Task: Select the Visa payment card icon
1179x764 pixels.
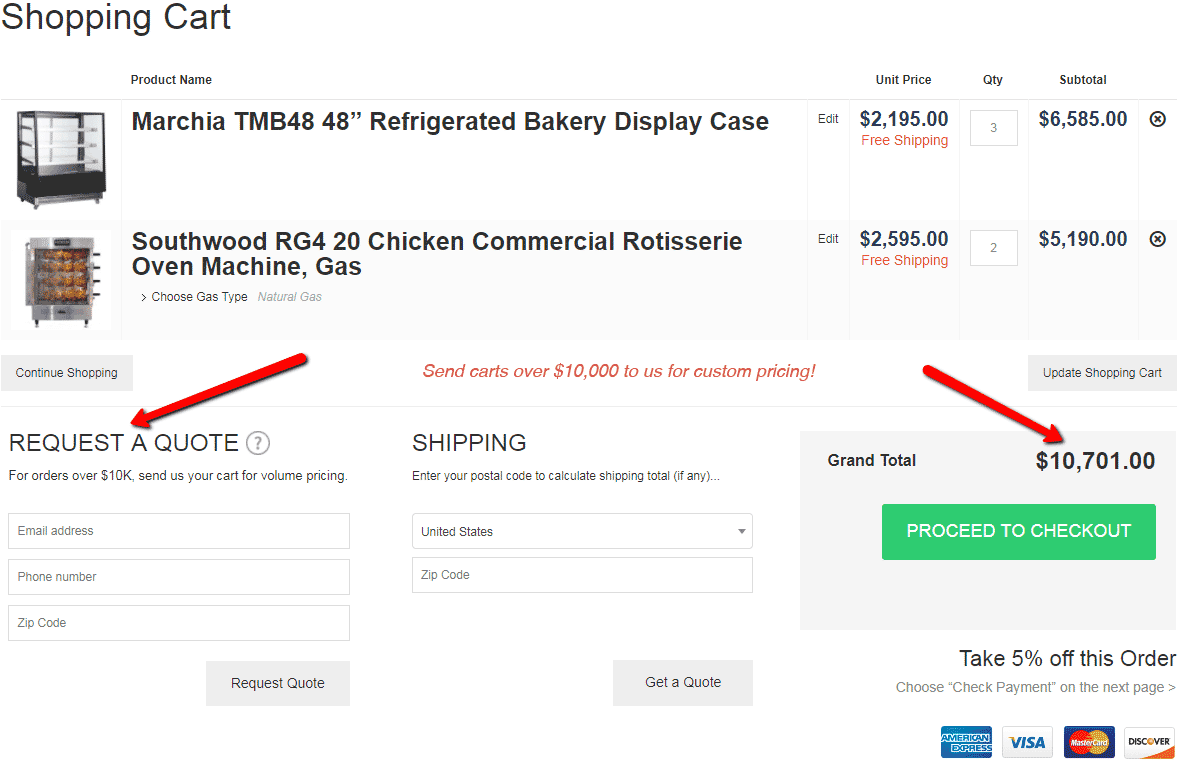Action: 1027,742
